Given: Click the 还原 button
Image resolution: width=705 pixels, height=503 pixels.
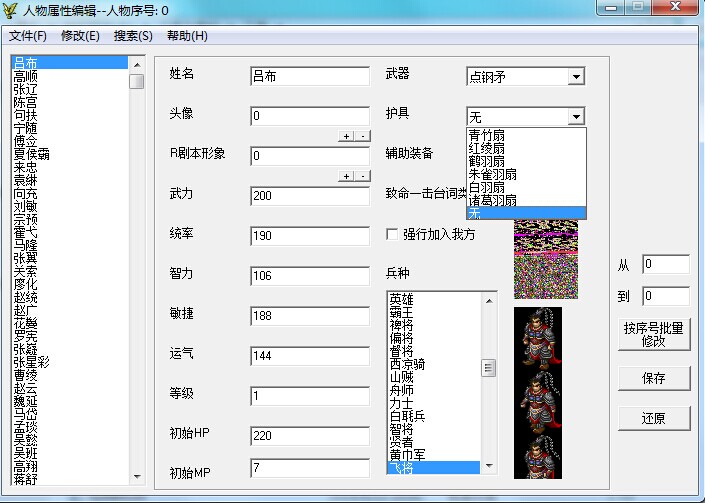Looking at the screenshot, I should coord(653,418).
